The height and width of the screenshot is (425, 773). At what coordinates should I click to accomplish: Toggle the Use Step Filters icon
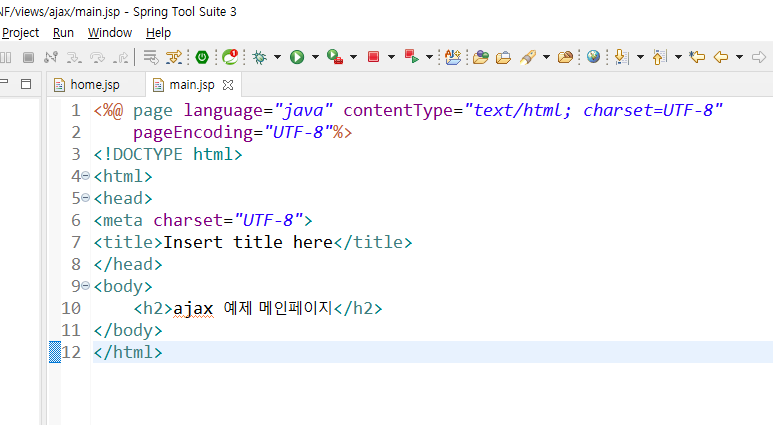point(174,57)
